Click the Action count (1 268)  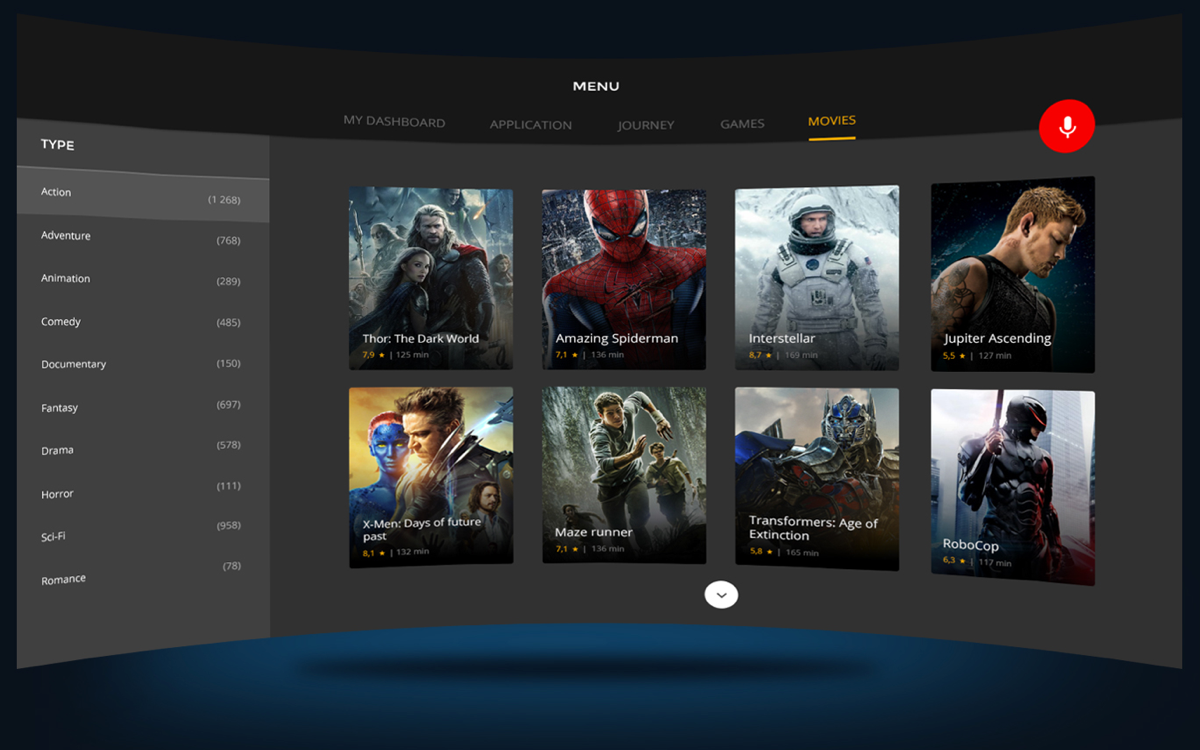pyautogui.click(x=224, y=200)
